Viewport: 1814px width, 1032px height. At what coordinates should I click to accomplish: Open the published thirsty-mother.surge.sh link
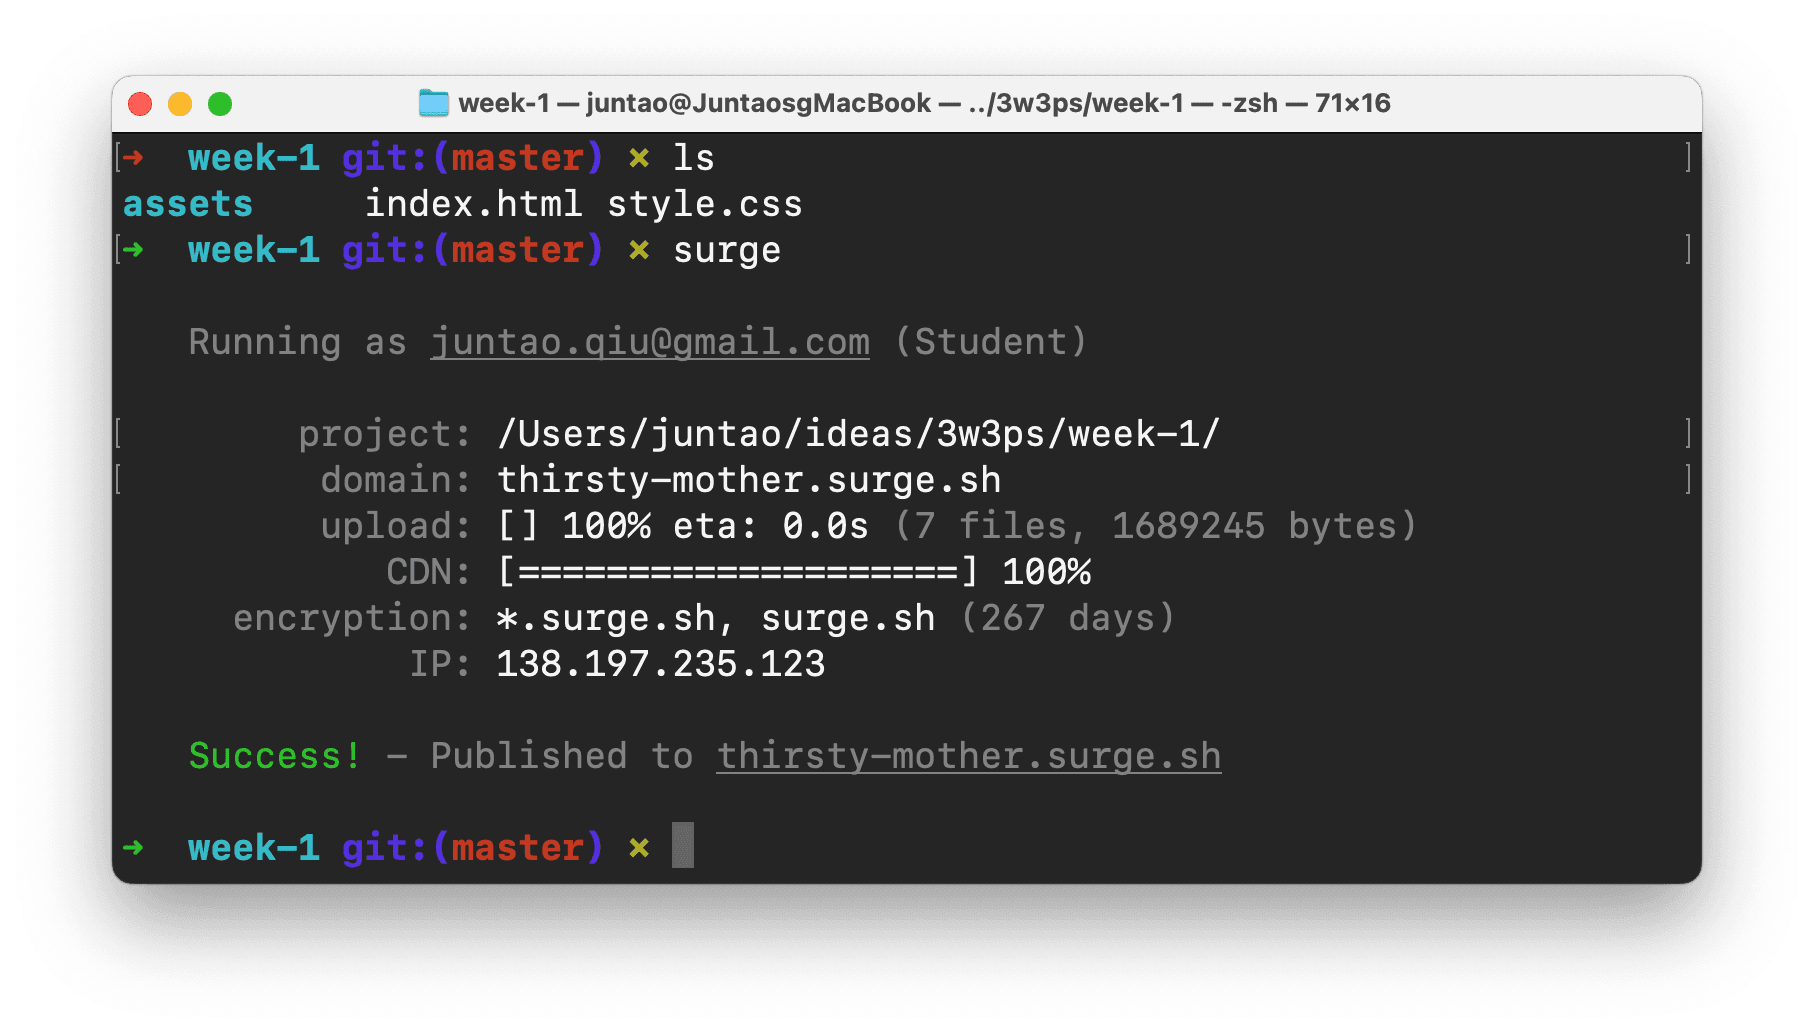[x=968, y=756]
